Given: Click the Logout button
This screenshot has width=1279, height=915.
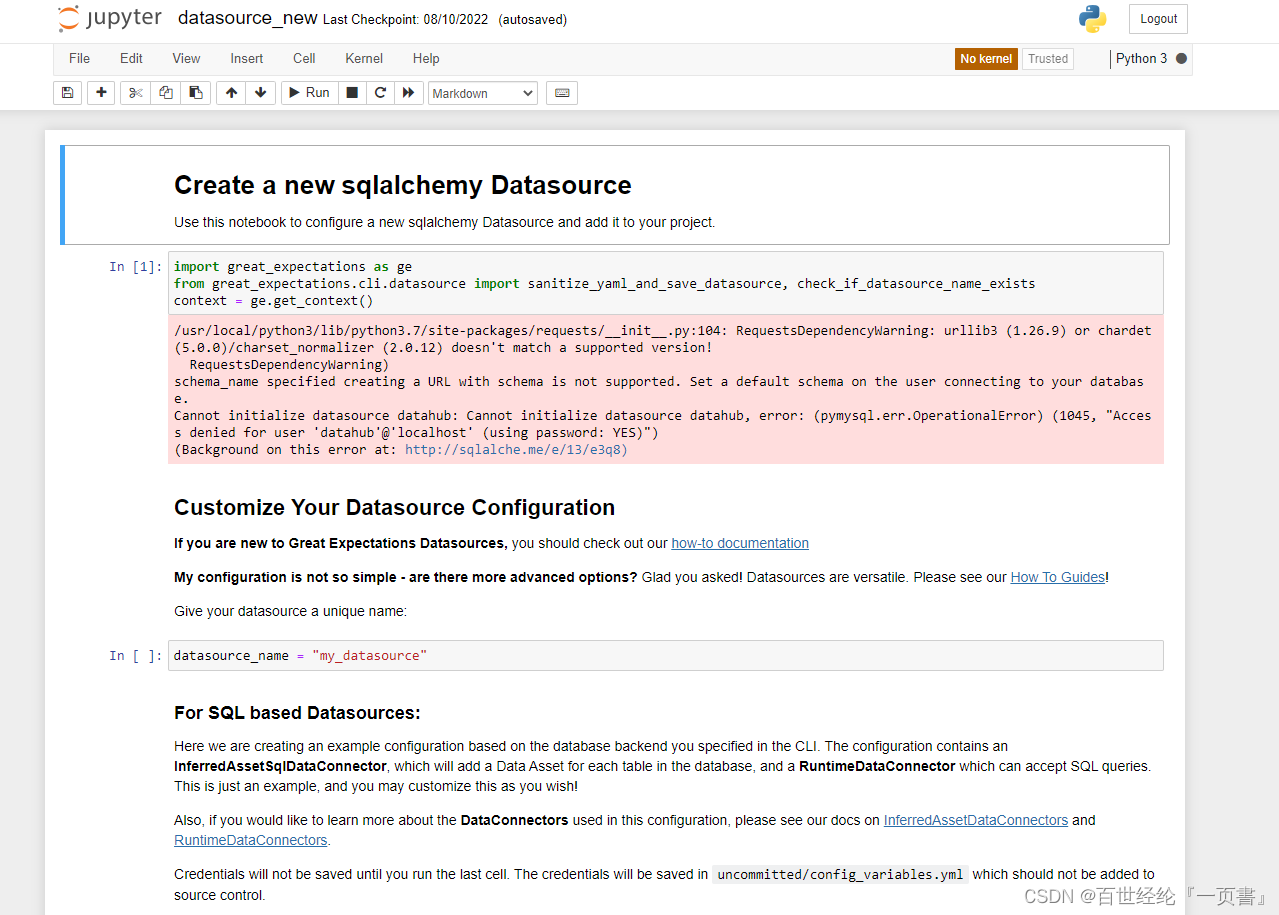Looking at the screenshot, I should tap(1158, 19).
